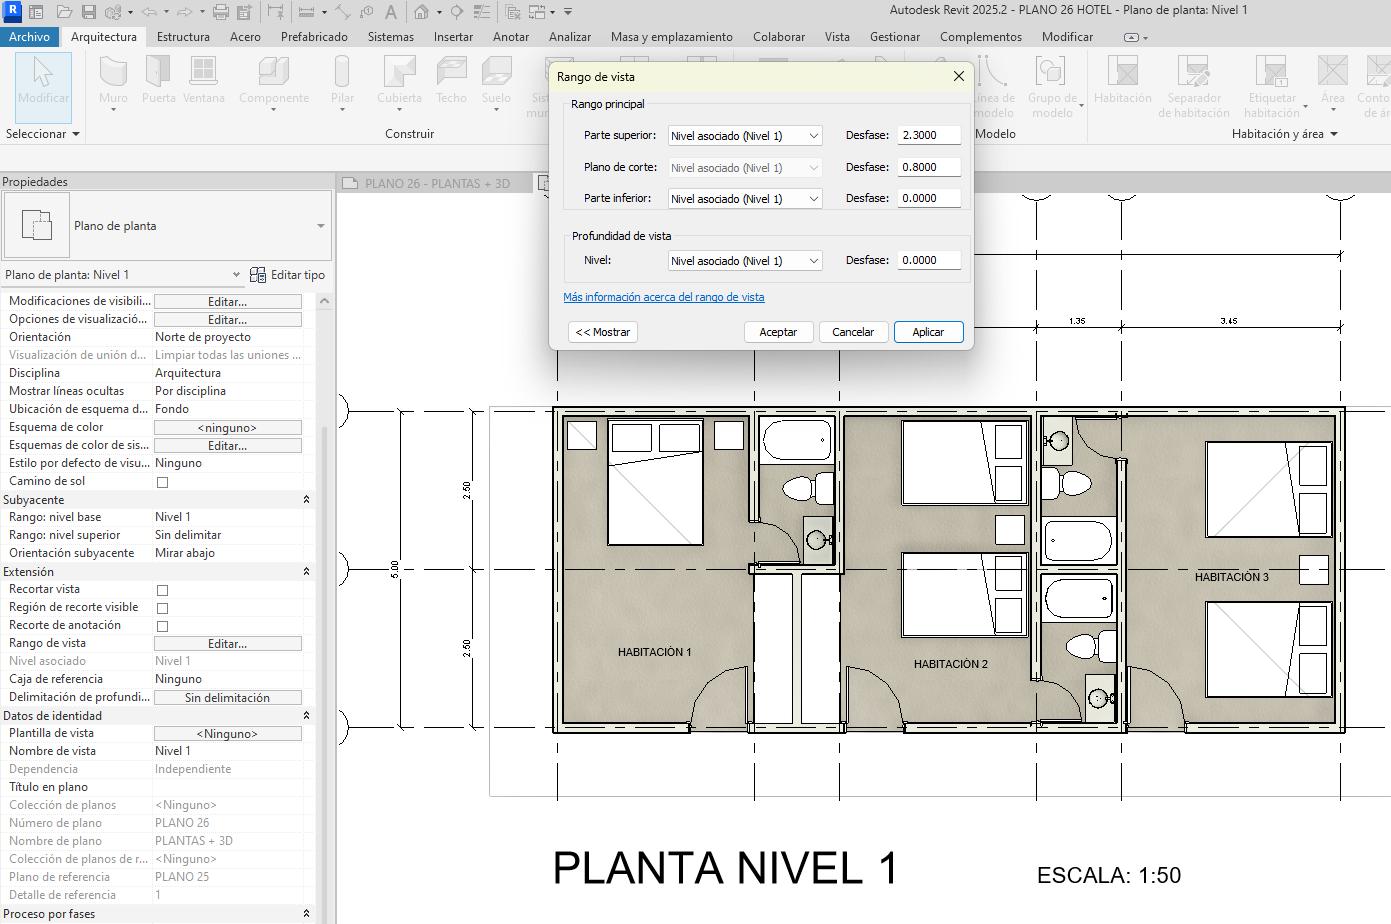Open the Estructura ribbon tab
This screenshot has width=1391, height=924.
tap(183, 37)
